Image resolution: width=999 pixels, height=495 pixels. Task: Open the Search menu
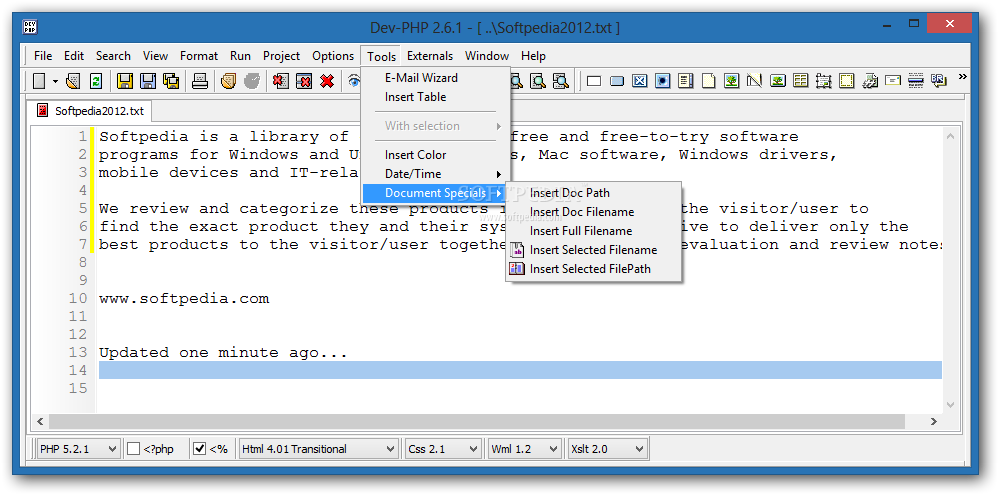point(113,56)
